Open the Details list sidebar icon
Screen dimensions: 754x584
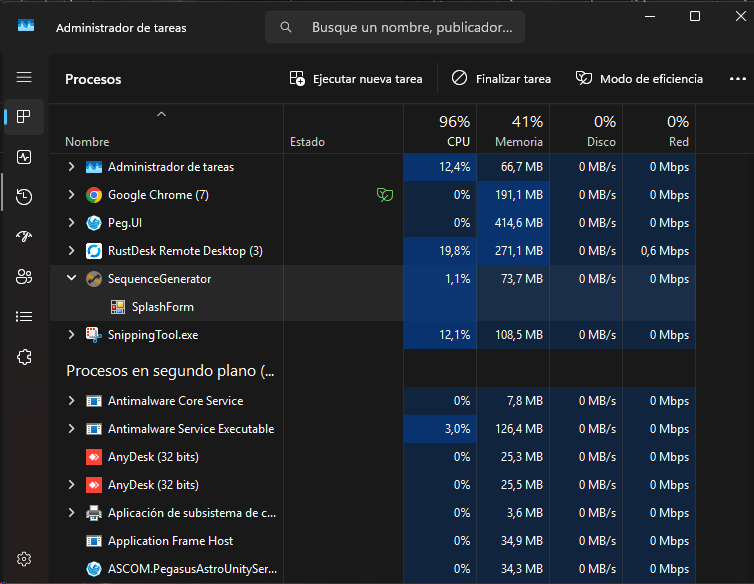pos(24,317)
